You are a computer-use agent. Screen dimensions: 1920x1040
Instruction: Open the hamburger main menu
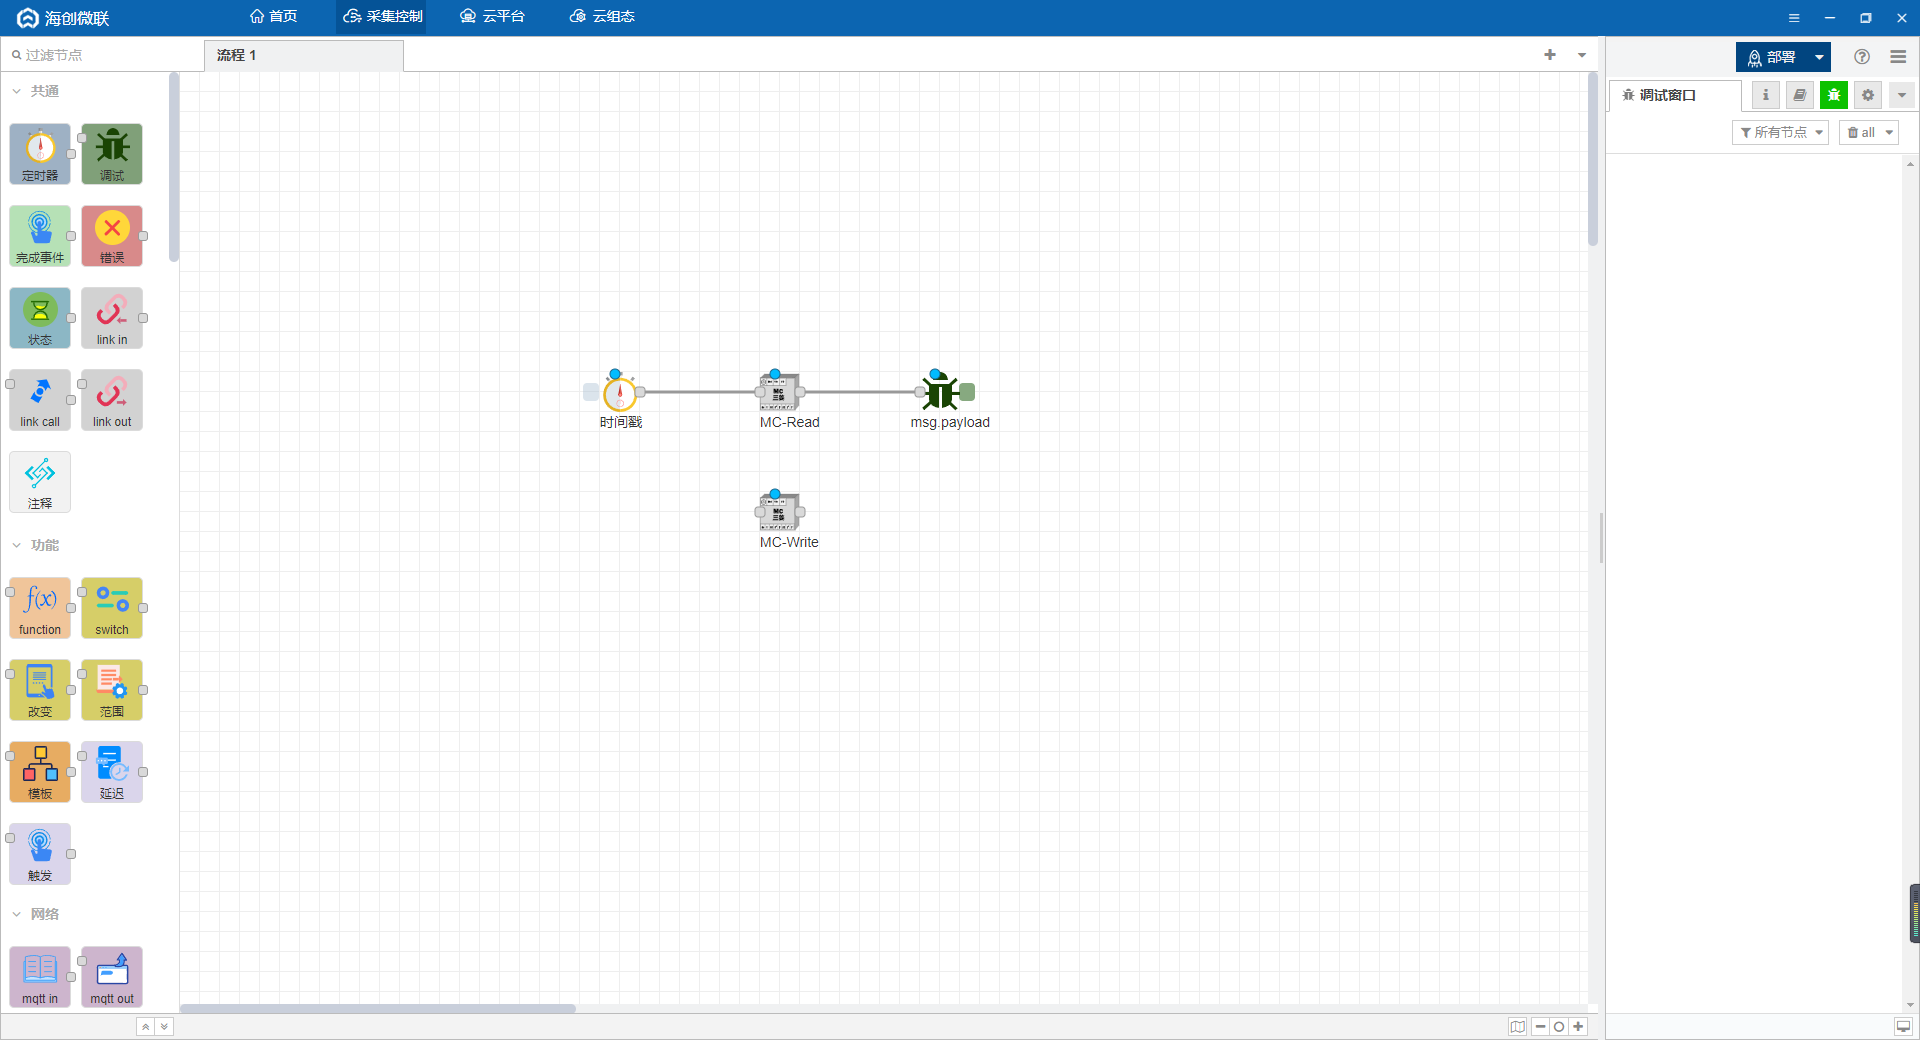coord(1898,57)
